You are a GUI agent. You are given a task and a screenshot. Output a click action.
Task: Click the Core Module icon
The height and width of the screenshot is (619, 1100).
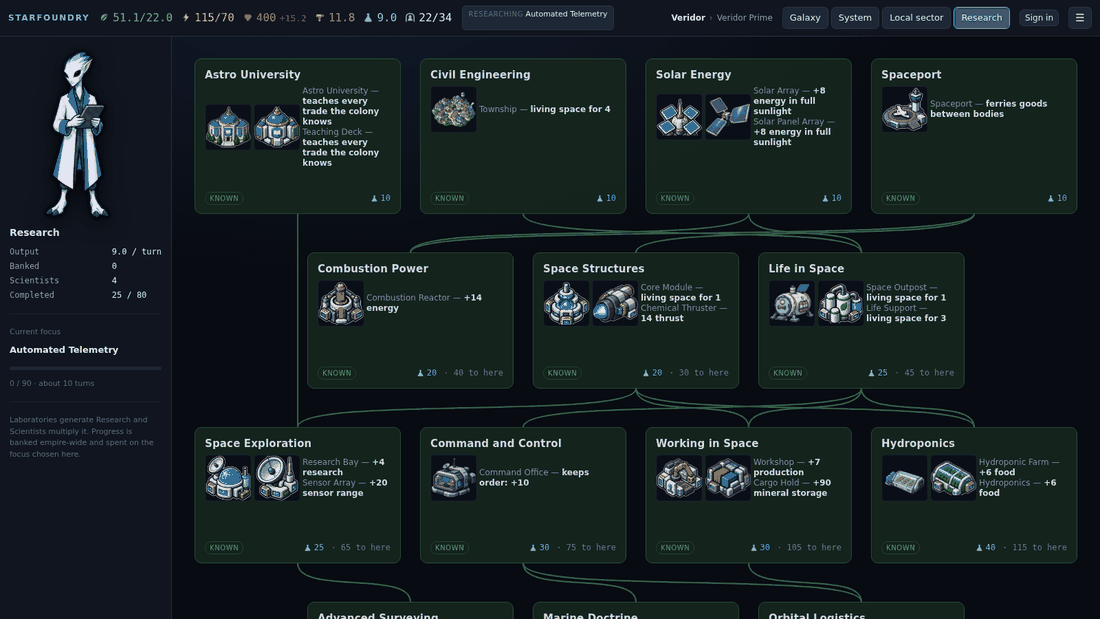566,303
